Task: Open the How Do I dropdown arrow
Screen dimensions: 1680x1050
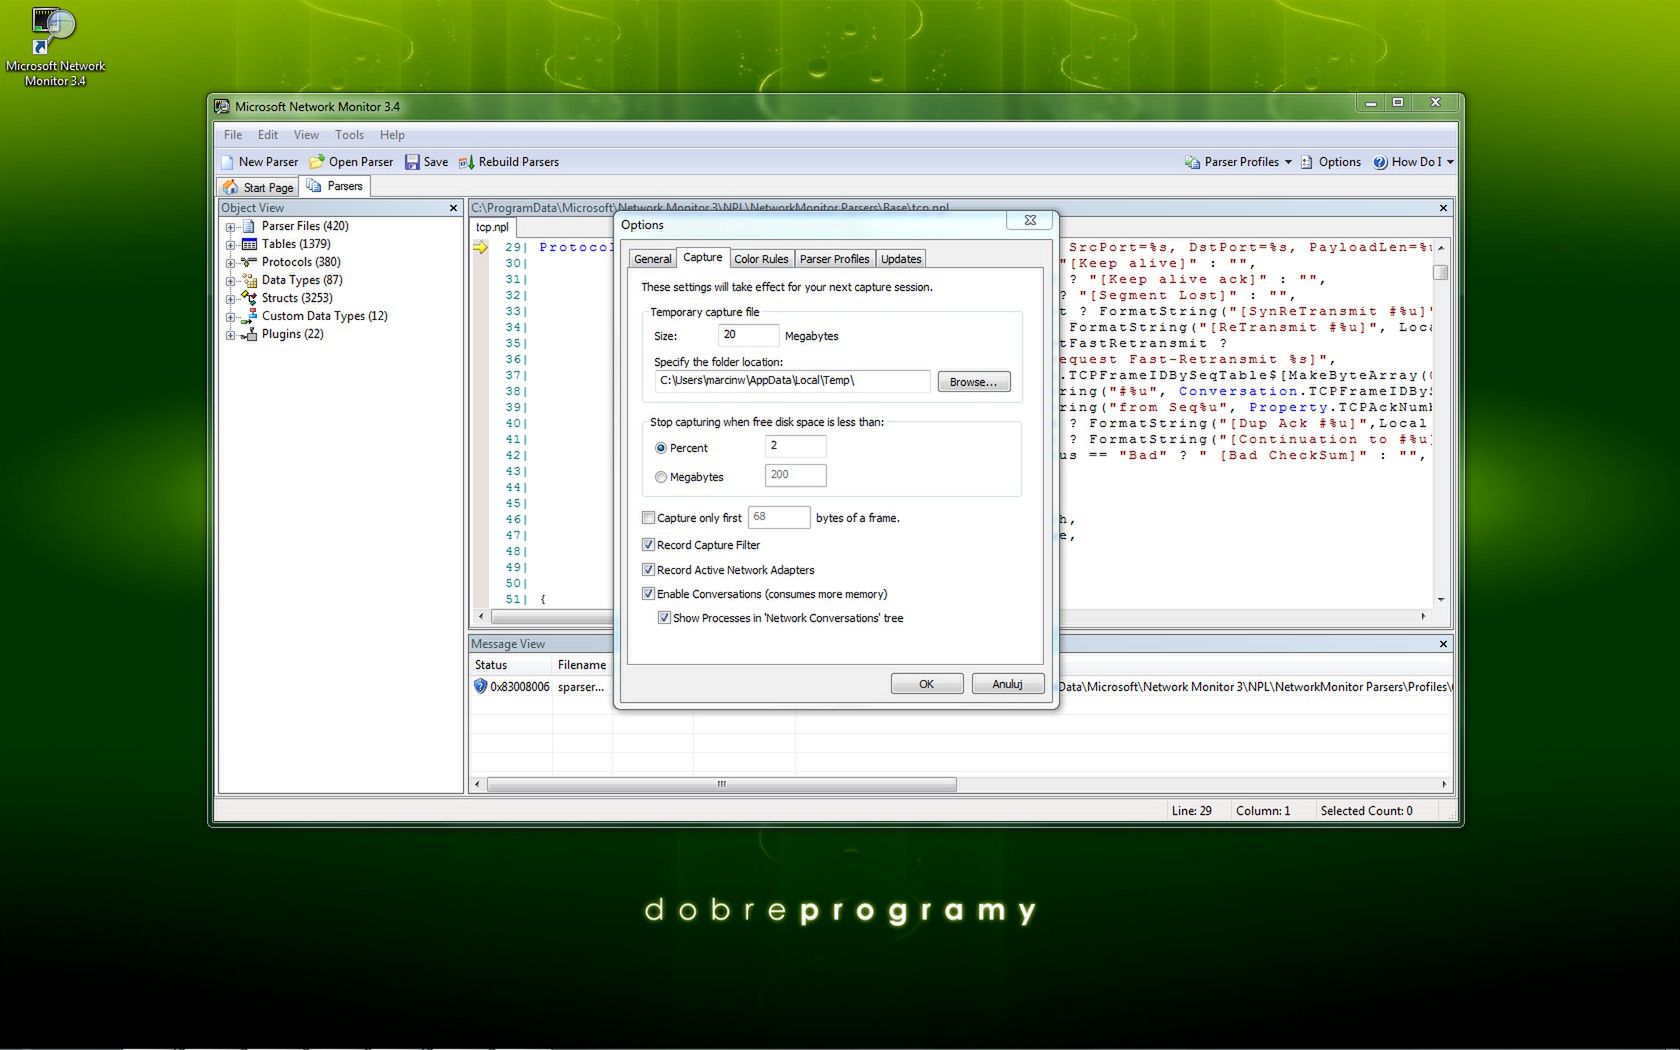Action: (x=1450, y=162)
